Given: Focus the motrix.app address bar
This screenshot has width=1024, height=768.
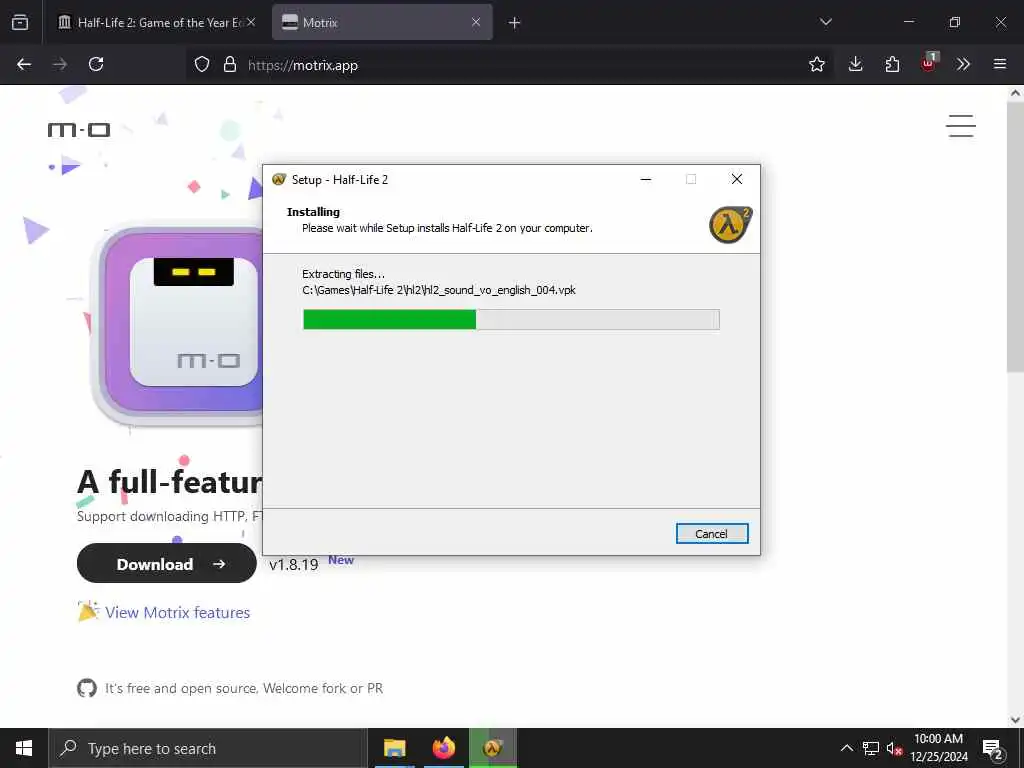Looking at the screenshot, I should (509, 65).
